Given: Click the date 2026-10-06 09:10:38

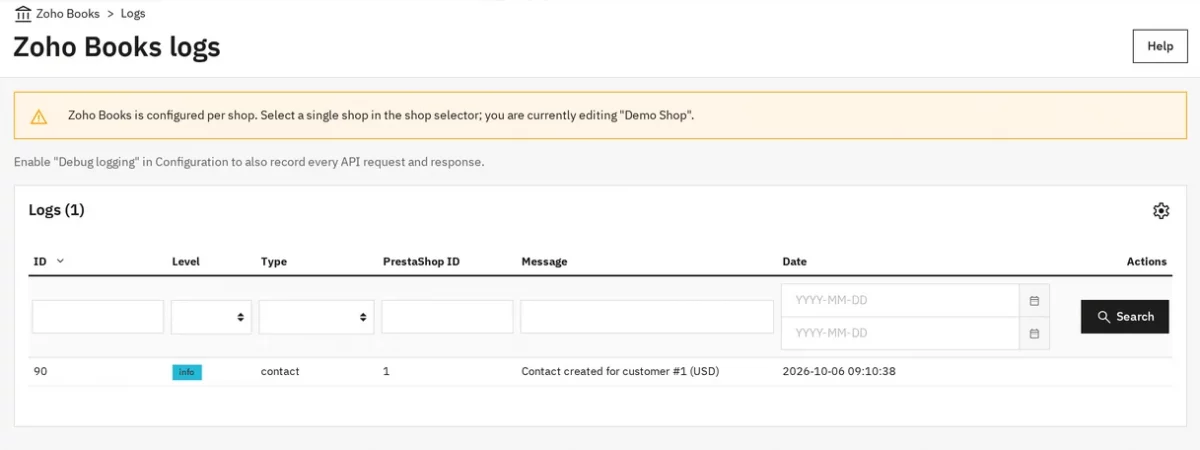Looking at the screenshot, I should point(839,371).
